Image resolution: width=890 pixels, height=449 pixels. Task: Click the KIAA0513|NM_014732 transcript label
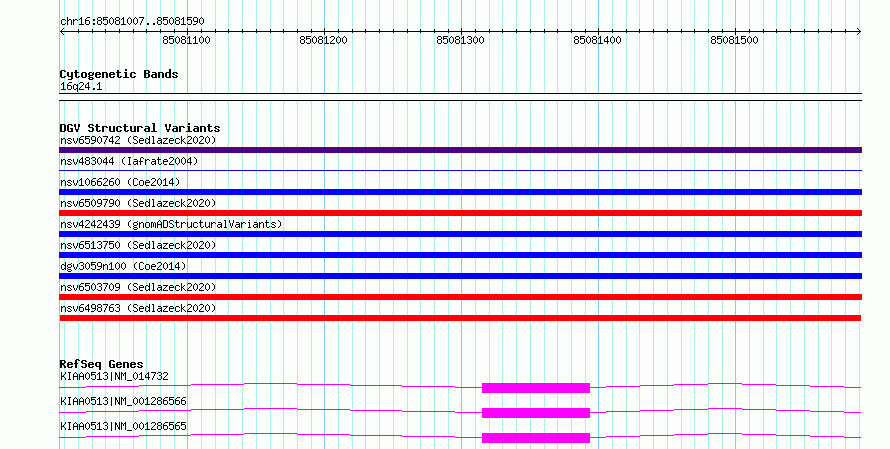(114, 376)
